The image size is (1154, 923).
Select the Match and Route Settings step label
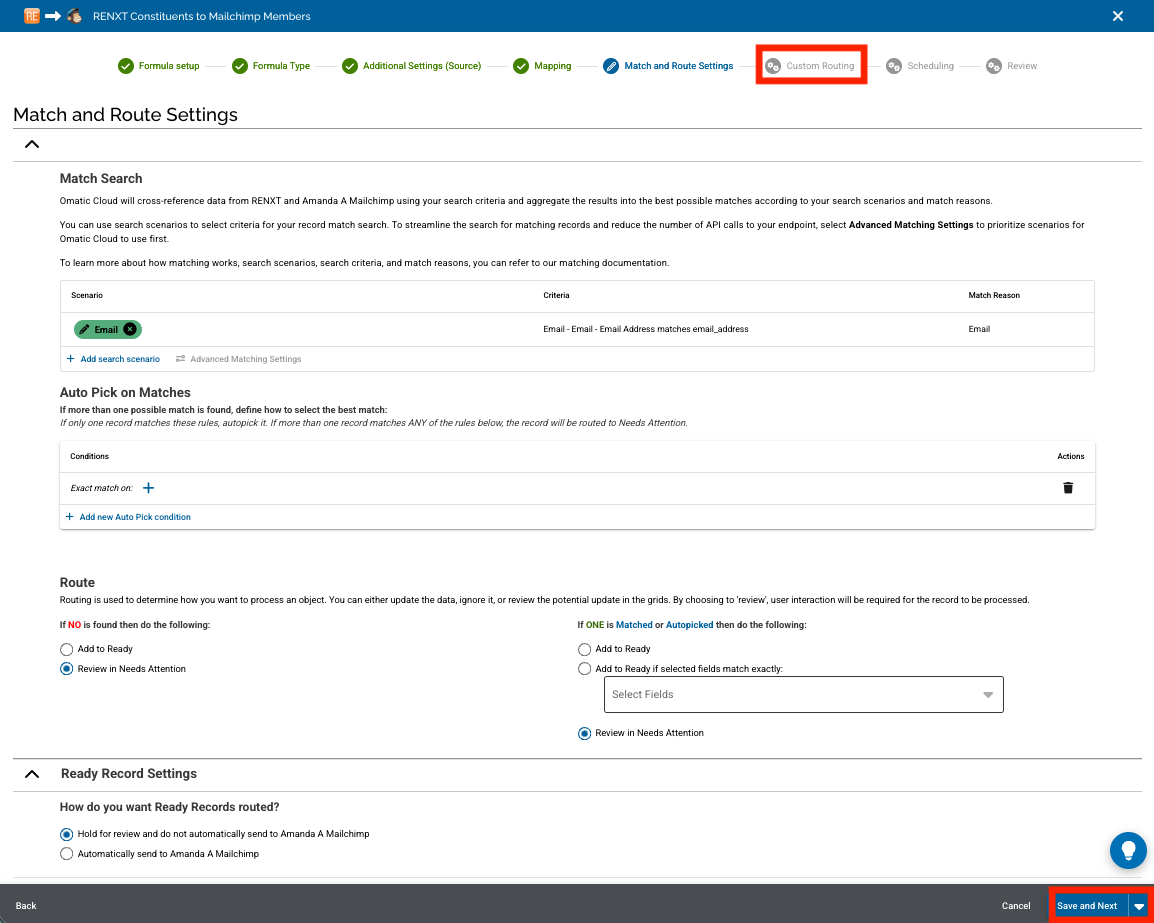[679, 66]
